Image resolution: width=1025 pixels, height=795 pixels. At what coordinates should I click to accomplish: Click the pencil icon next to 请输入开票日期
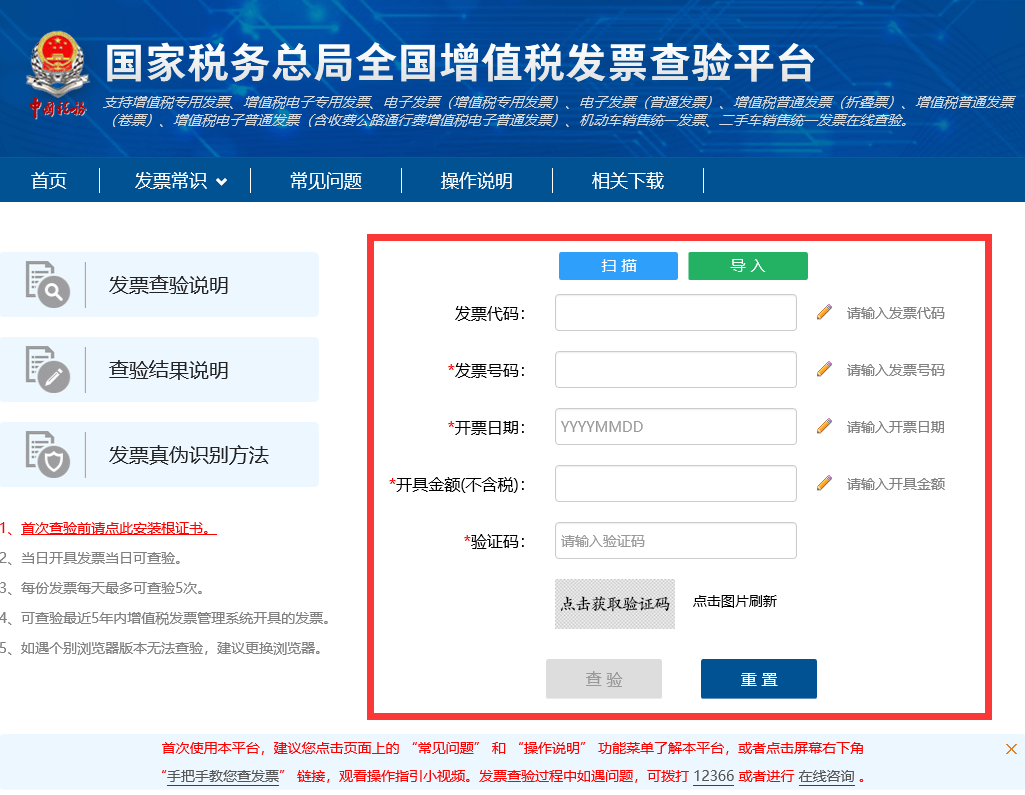[824, 426]
